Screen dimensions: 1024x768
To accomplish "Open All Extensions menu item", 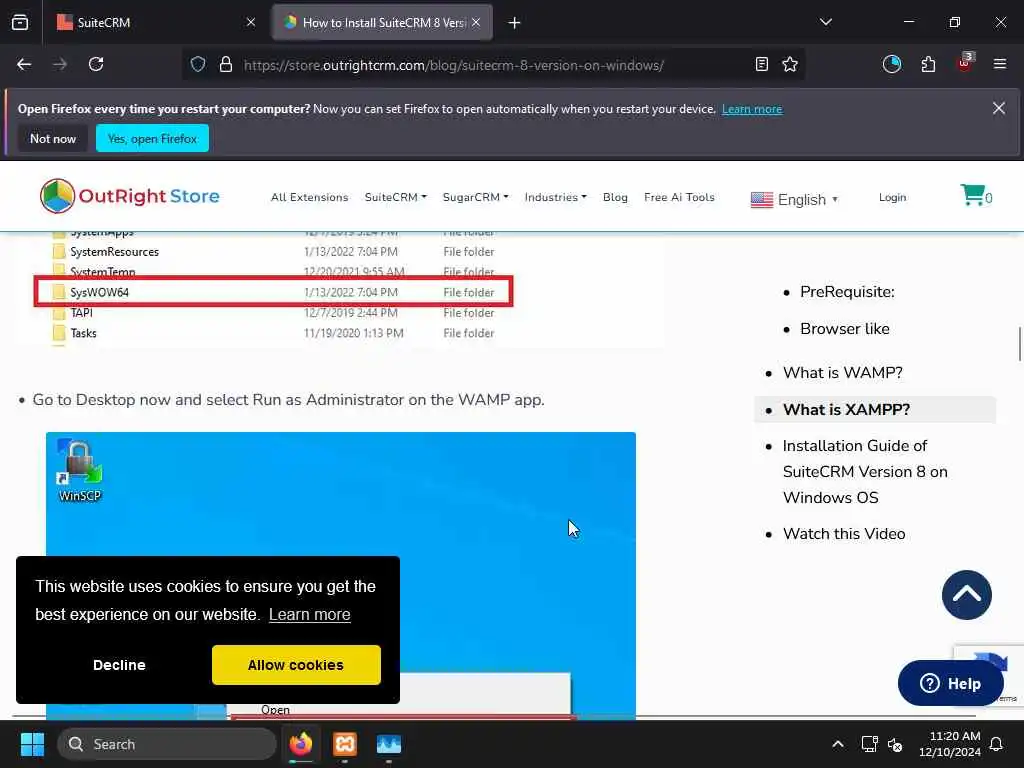I will (x=310, y=197).
